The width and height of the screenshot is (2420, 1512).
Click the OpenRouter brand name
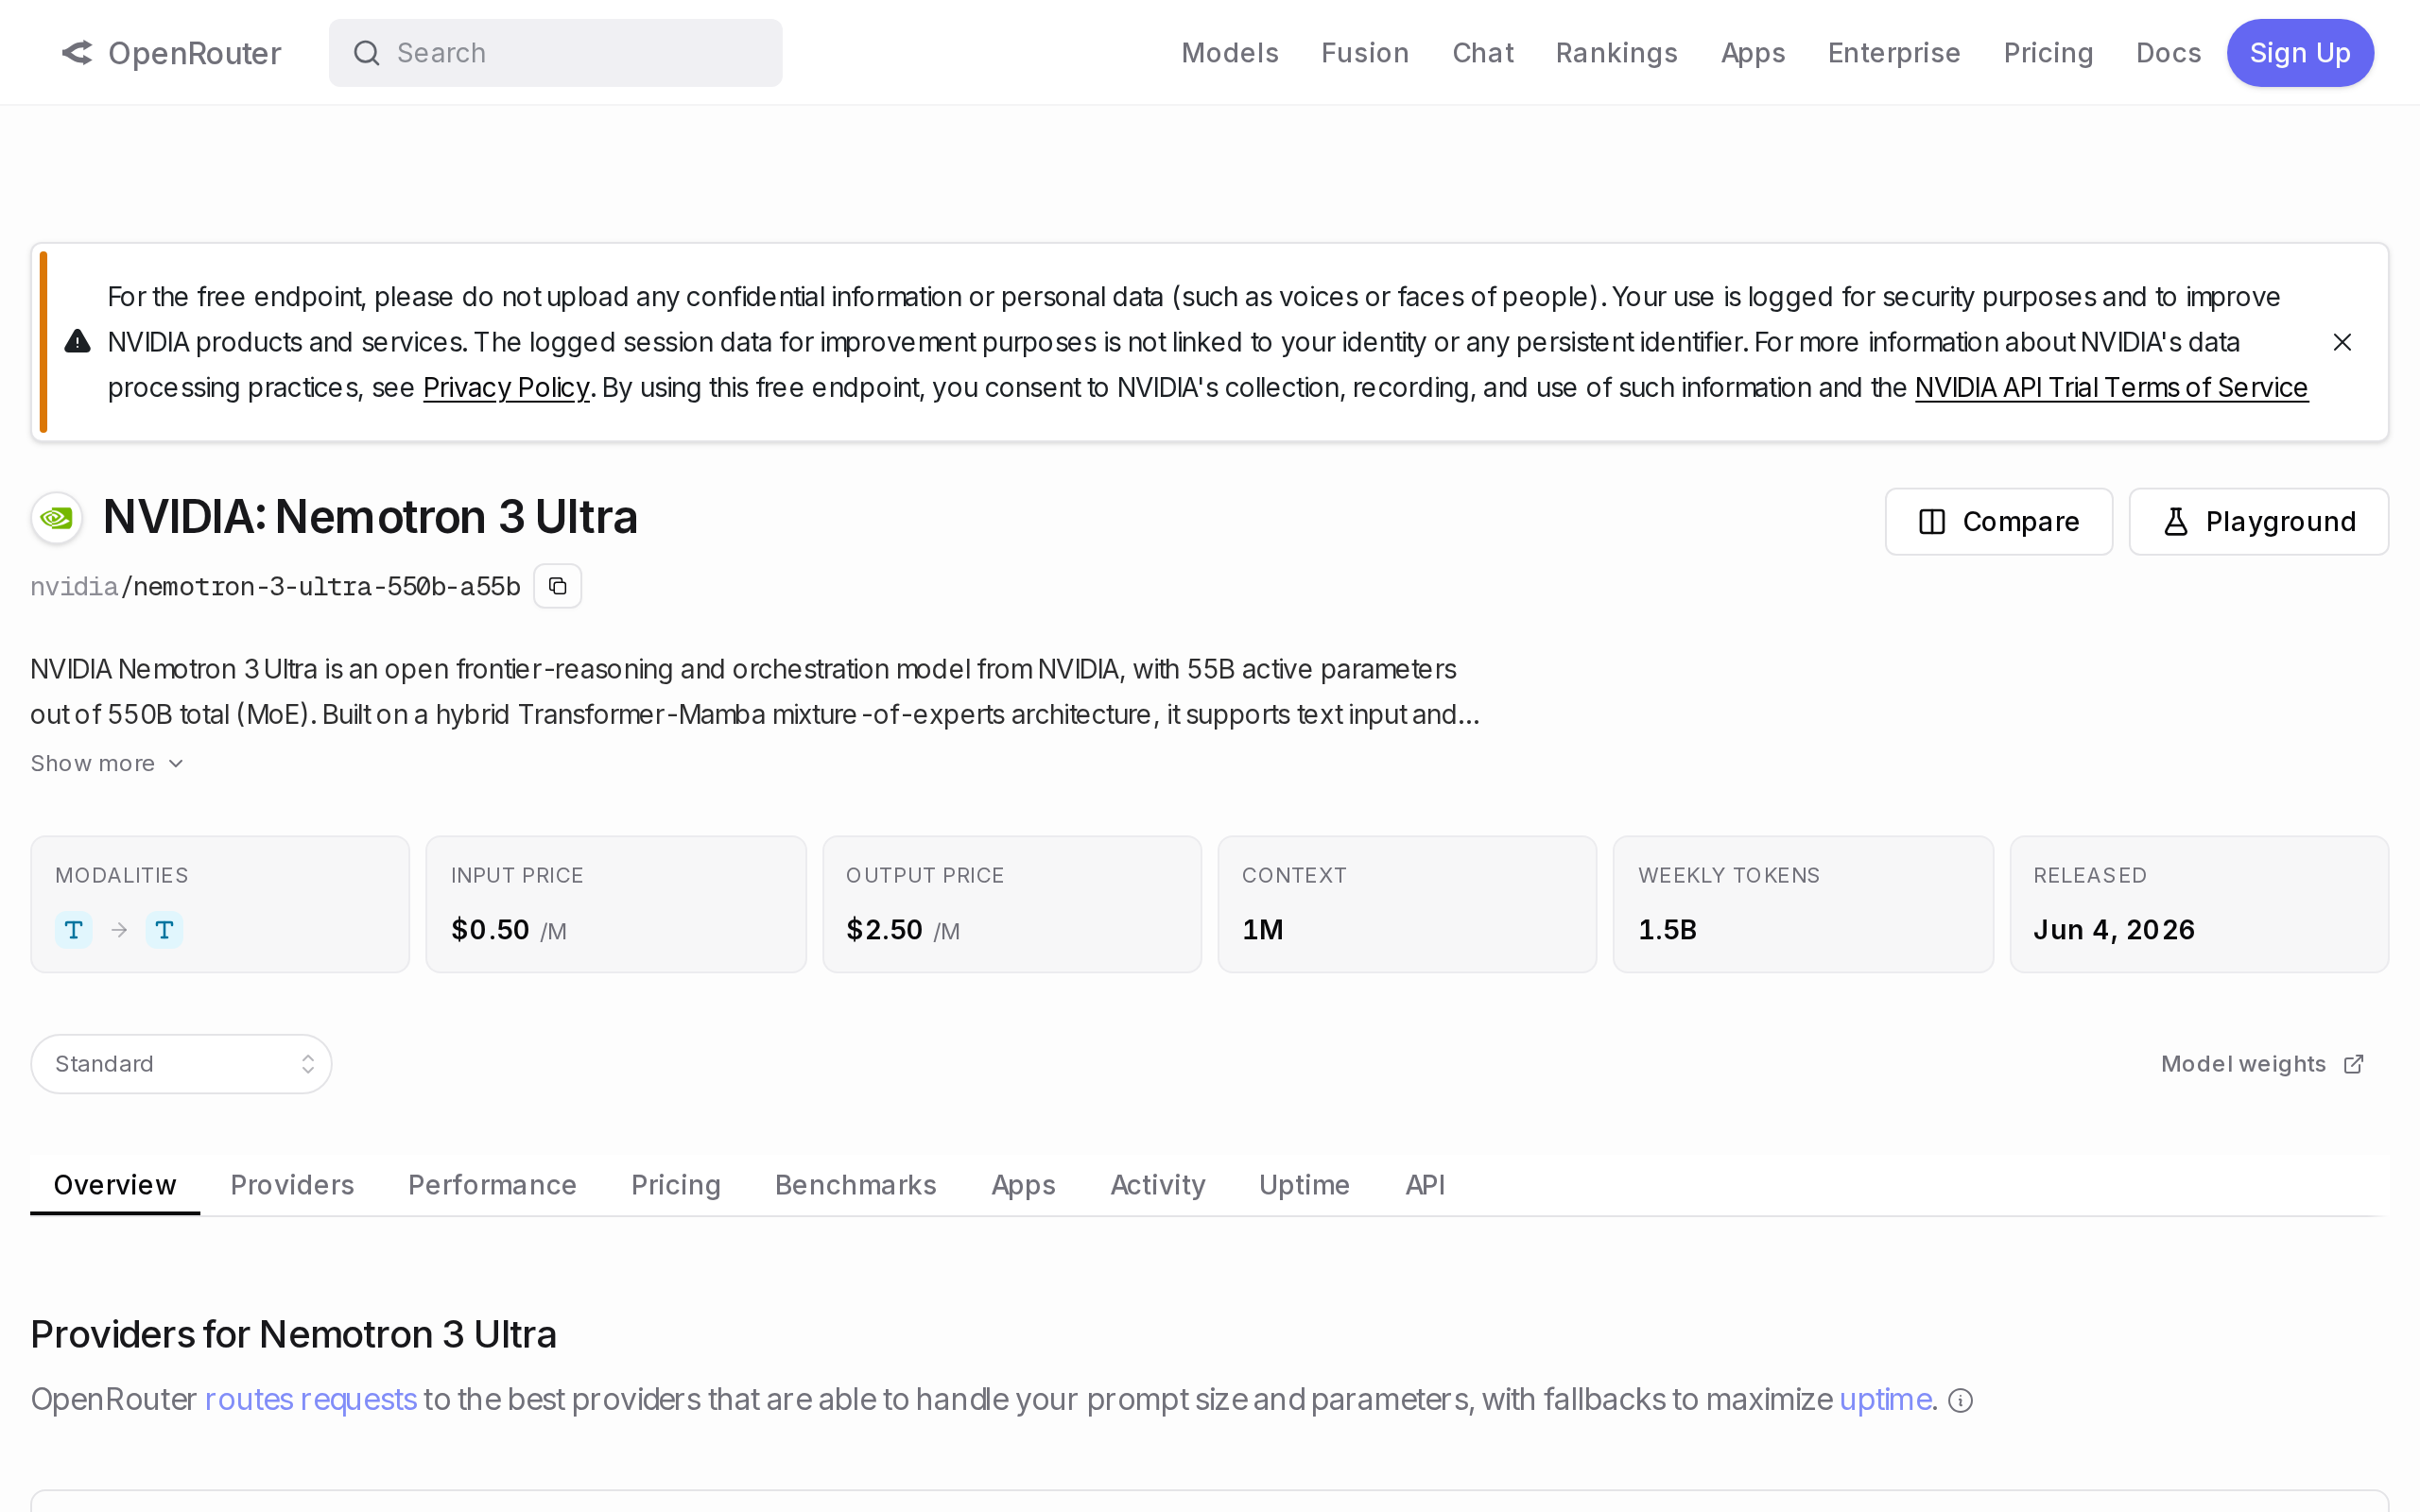coord(195,53)
